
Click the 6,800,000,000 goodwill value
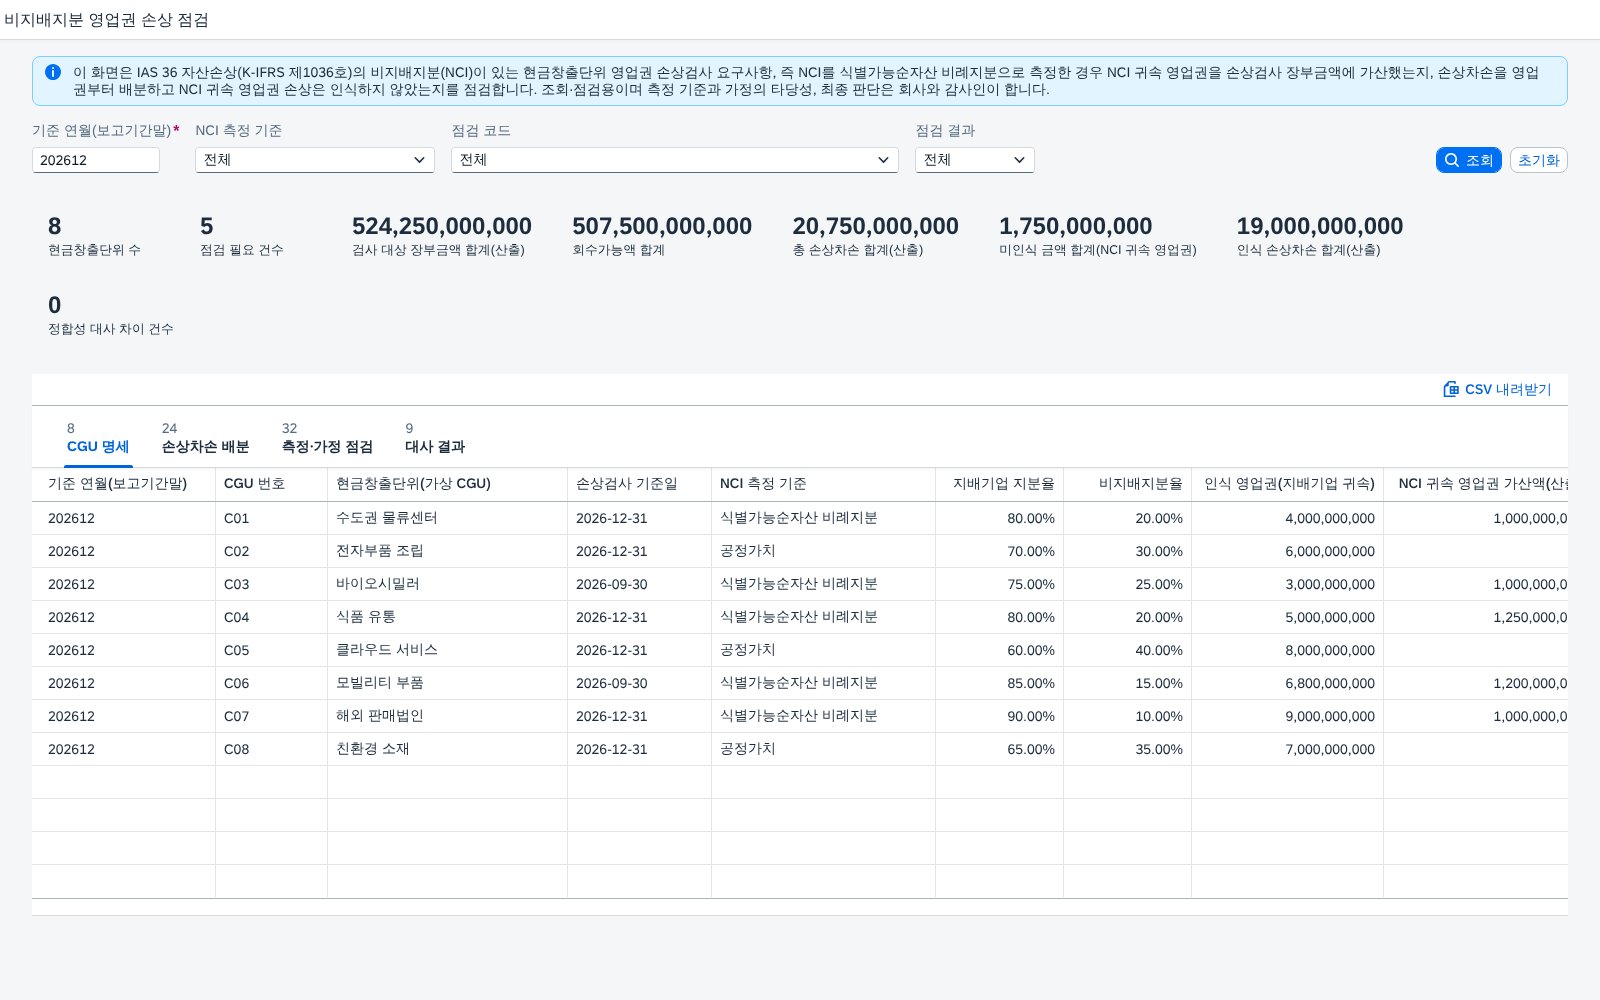(1330, 684)
